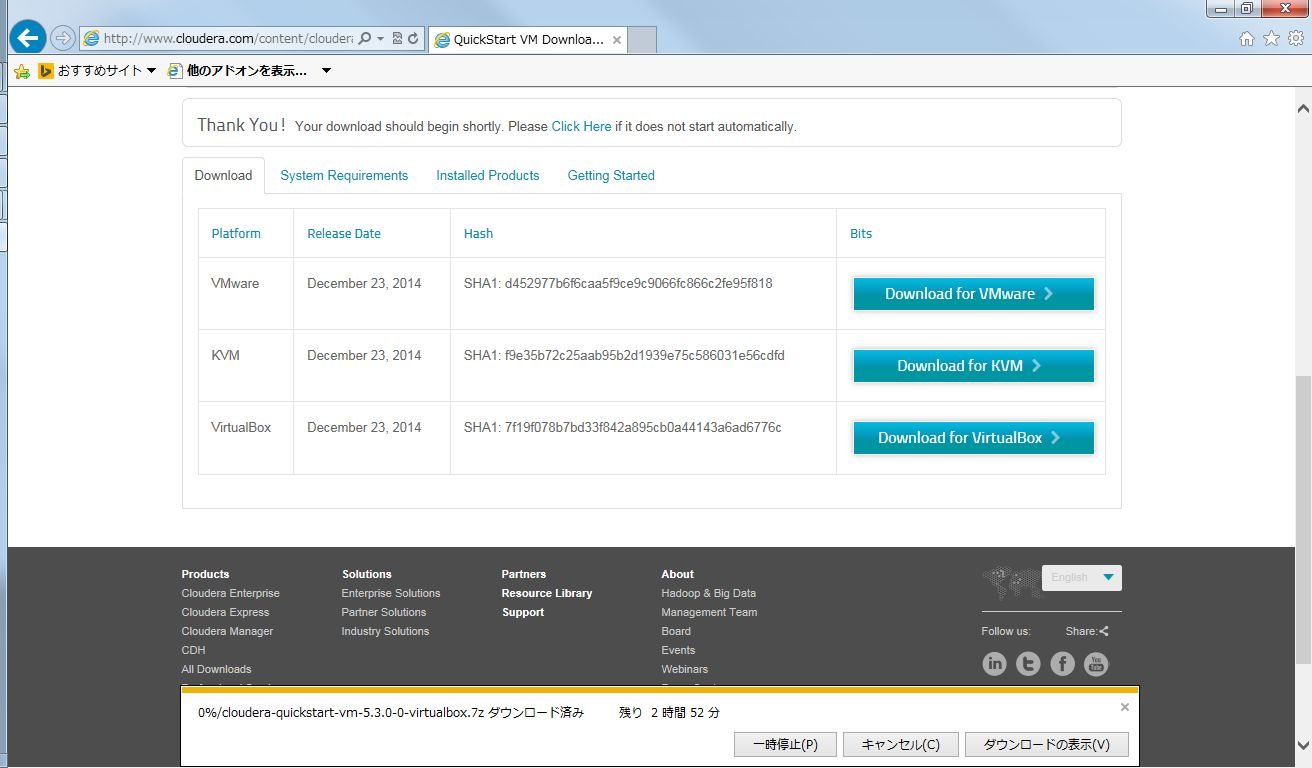This screenshot has height=768, width=1312.
Task: Click the Platform column header
Action: [x=236, y=233]
